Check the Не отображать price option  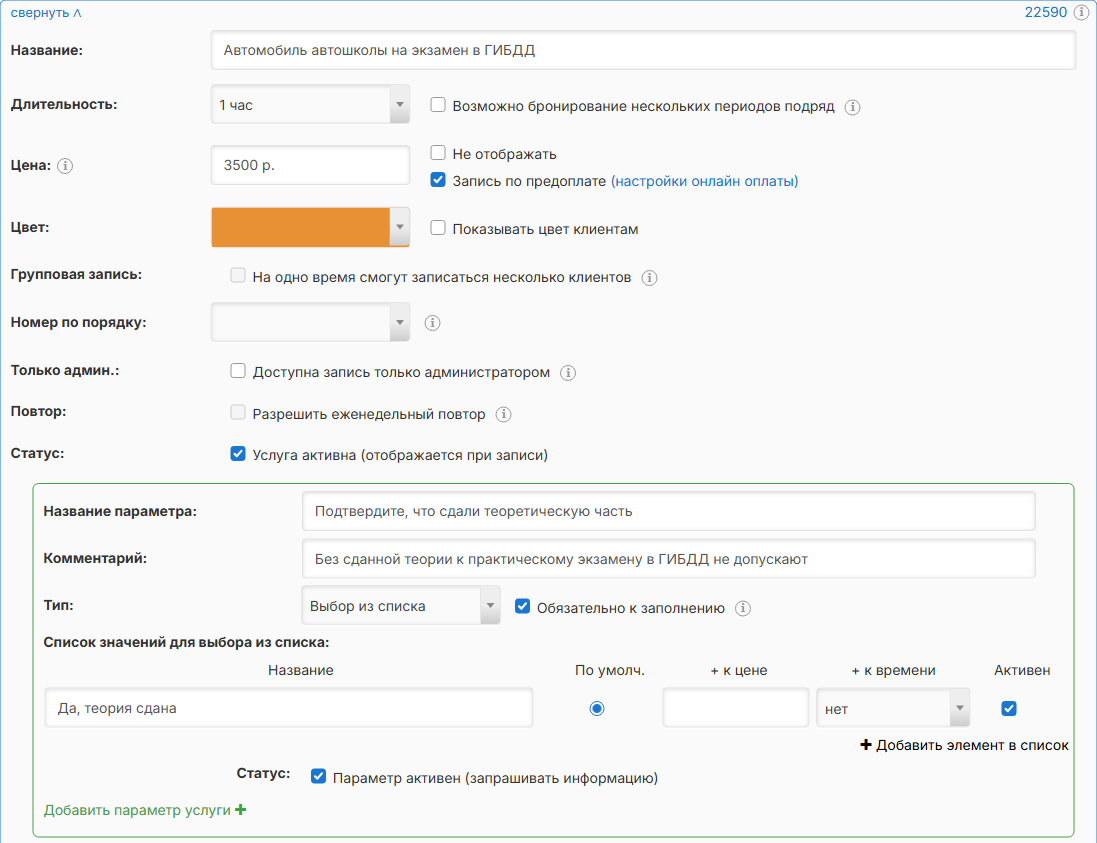[438, 153]
